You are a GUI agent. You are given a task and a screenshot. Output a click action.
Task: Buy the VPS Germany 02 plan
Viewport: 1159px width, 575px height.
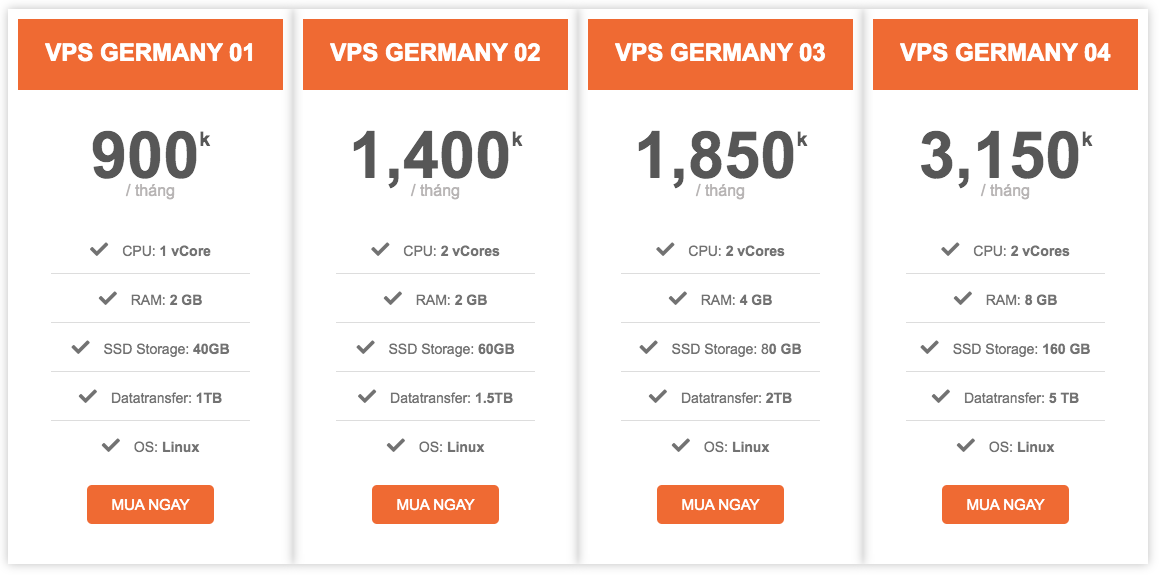[x=435, y=505]
